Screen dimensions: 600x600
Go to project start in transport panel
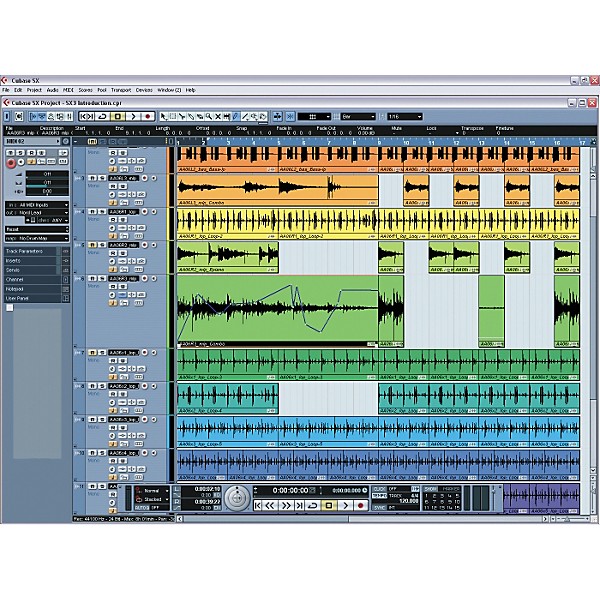pyautogui.click(x=258, y=505)
